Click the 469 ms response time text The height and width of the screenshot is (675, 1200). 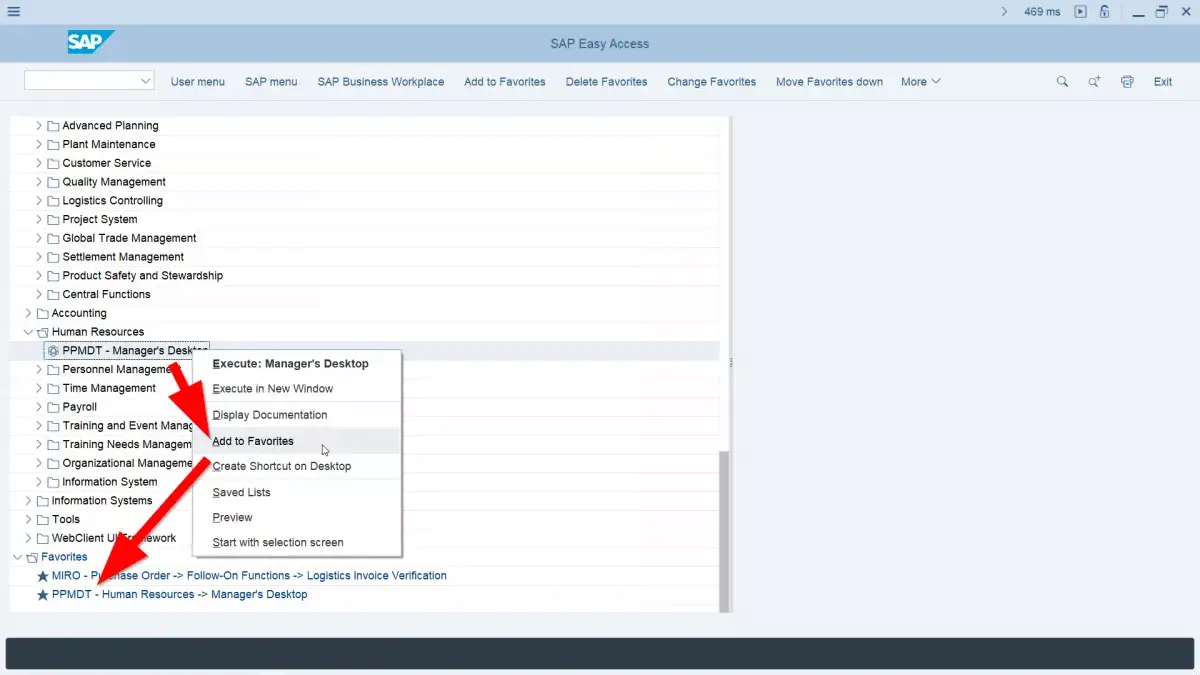tap(1042, 12)
